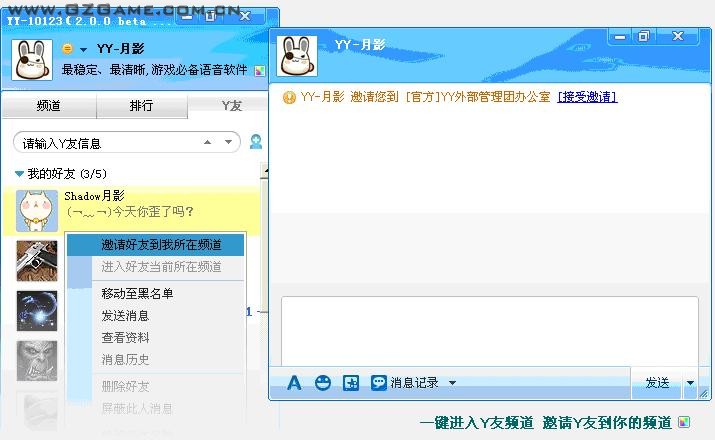
Task: Expand the 消息记录 dropdown arrow
Action: click(x=452, y=383)
